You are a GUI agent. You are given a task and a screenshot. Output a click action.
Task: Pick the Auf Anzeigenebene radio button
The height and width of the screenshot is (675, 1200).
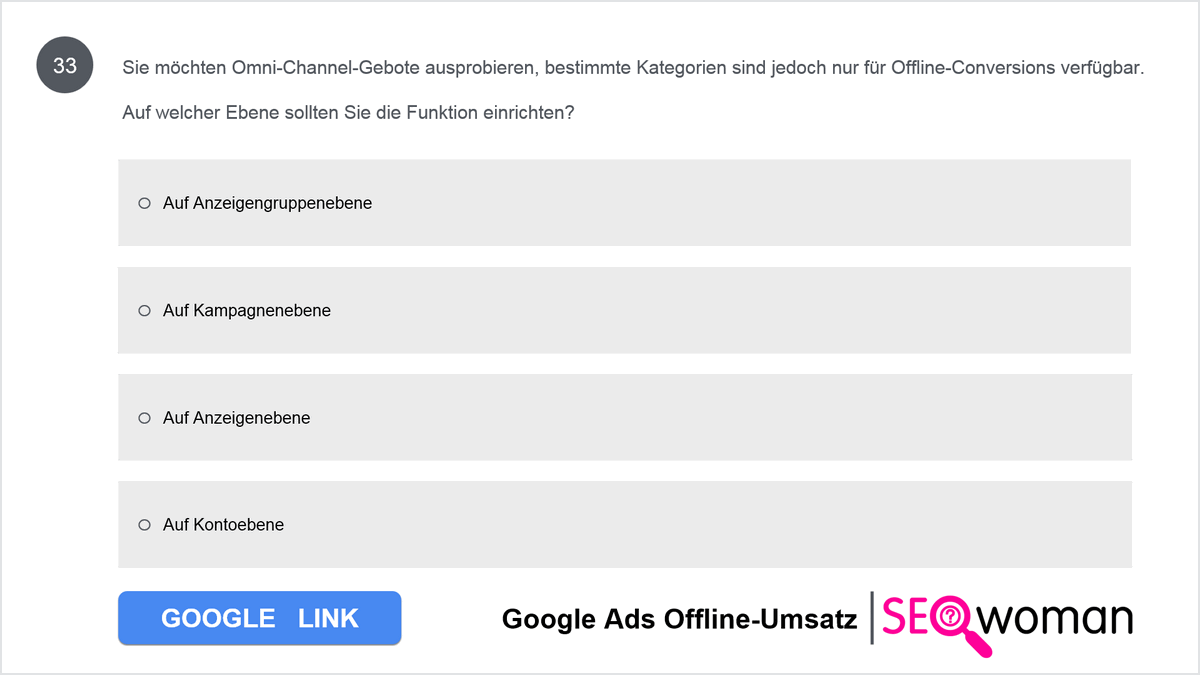point(144,418)
